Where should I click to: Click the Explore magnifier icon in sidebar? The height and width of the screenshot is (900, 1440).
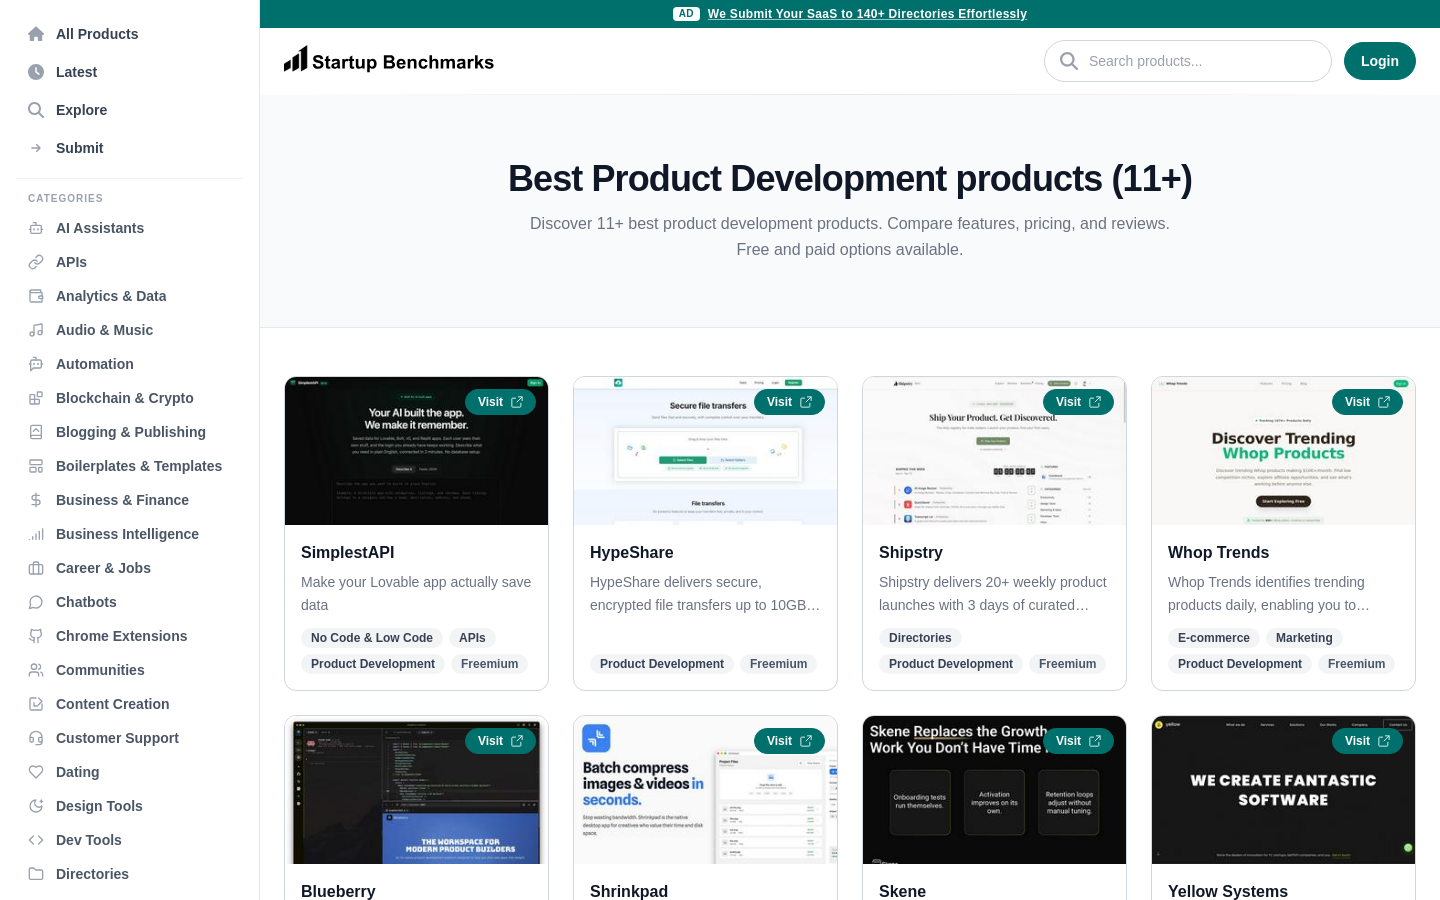[x=36, y=110]
